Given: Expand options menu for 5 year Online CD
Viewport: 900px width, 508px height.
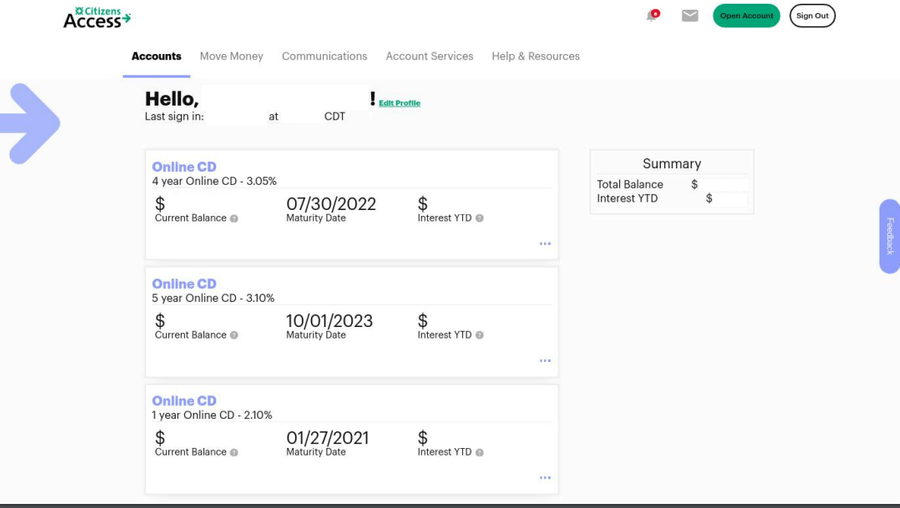Looking at the screenshot, I should point(545,361).
